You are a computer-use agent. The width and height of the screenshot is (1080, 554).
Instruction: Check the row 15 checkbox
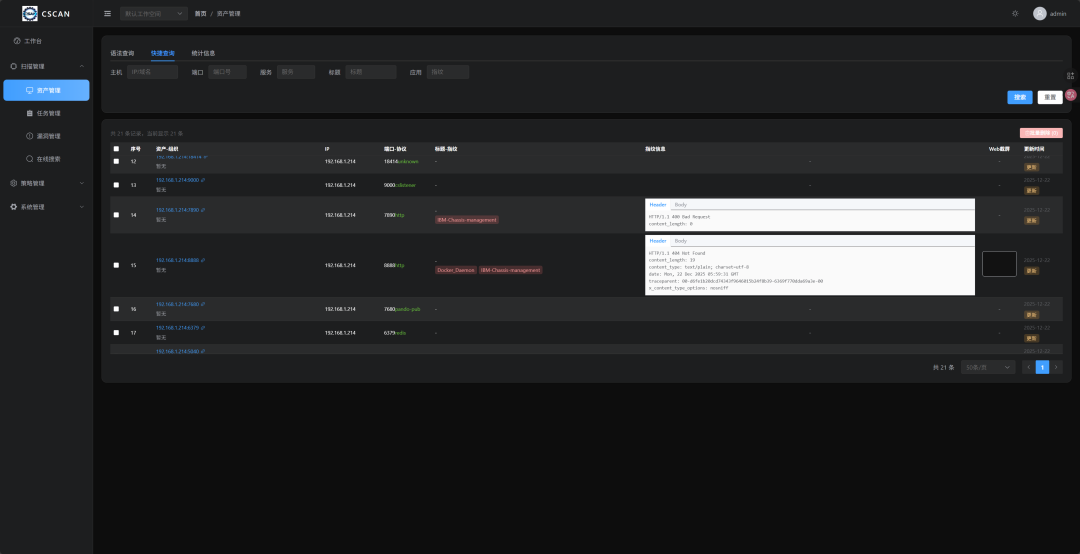coord(116,265)
